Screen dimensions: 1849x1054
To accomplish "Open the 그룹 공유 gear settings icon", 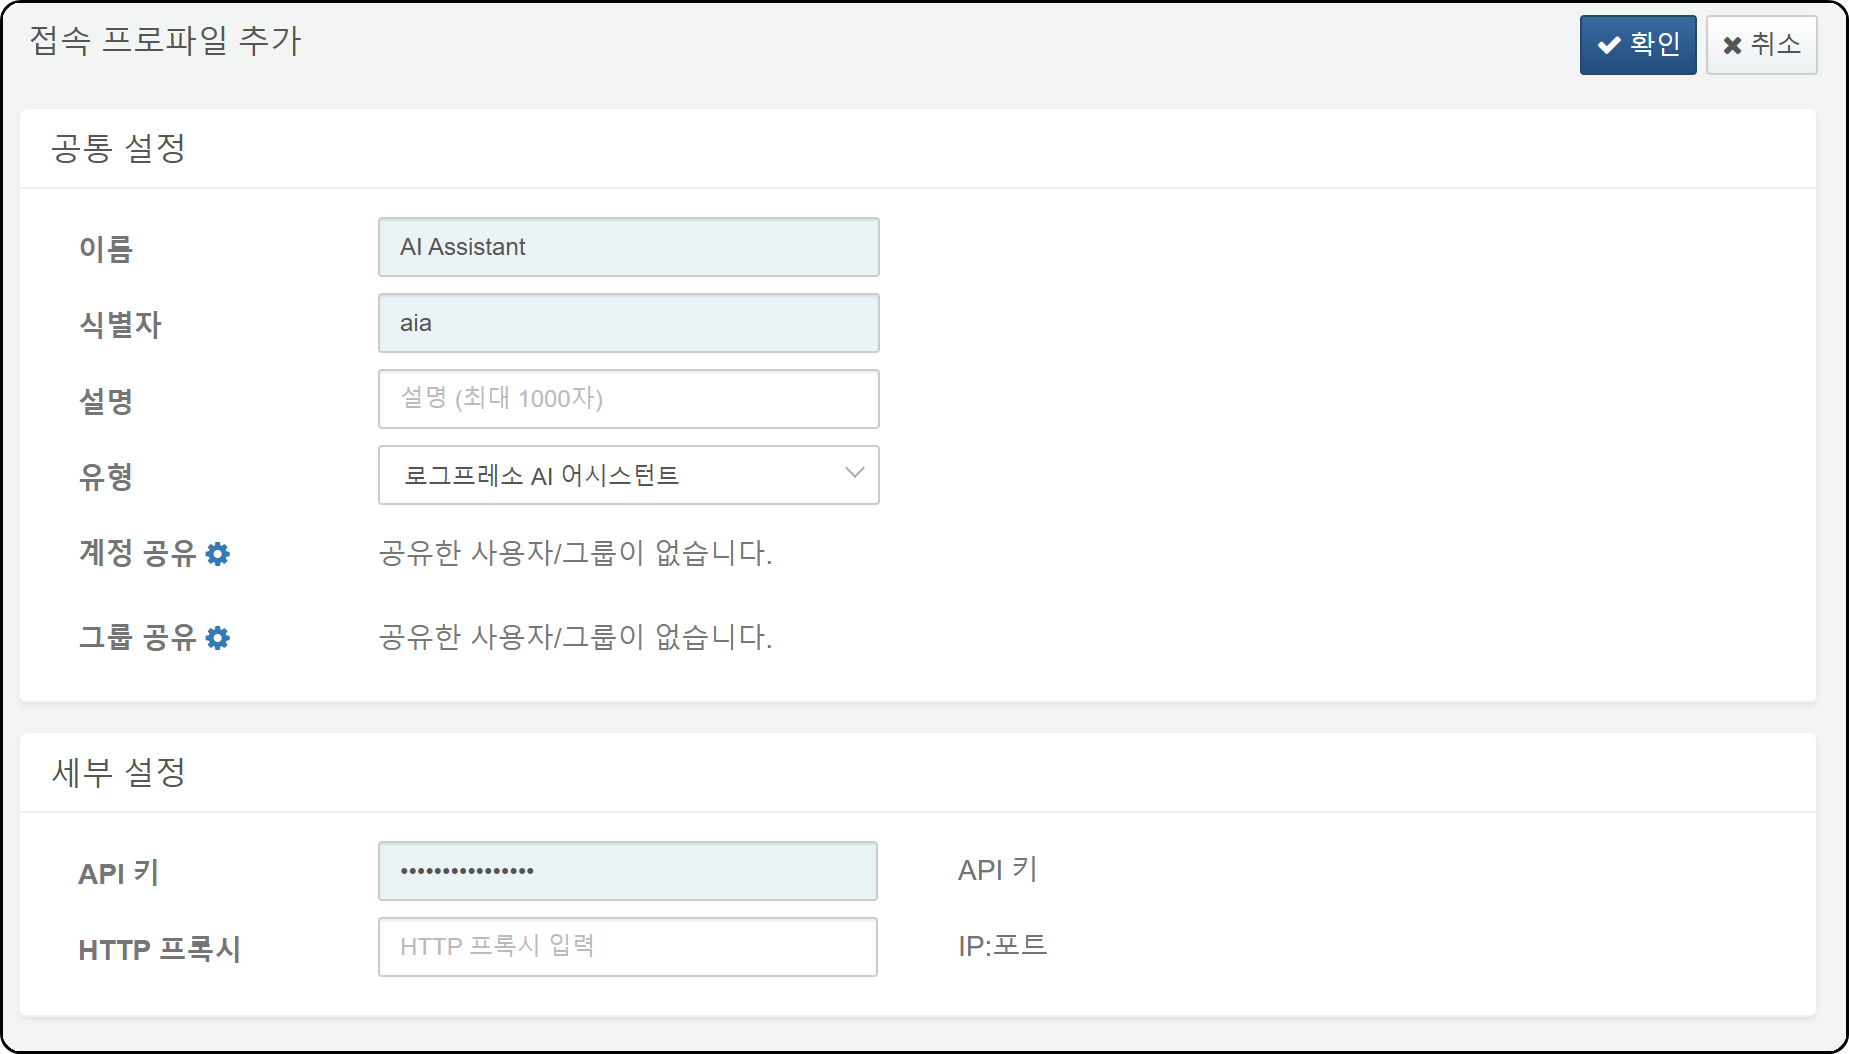I will tap(218, 638).
